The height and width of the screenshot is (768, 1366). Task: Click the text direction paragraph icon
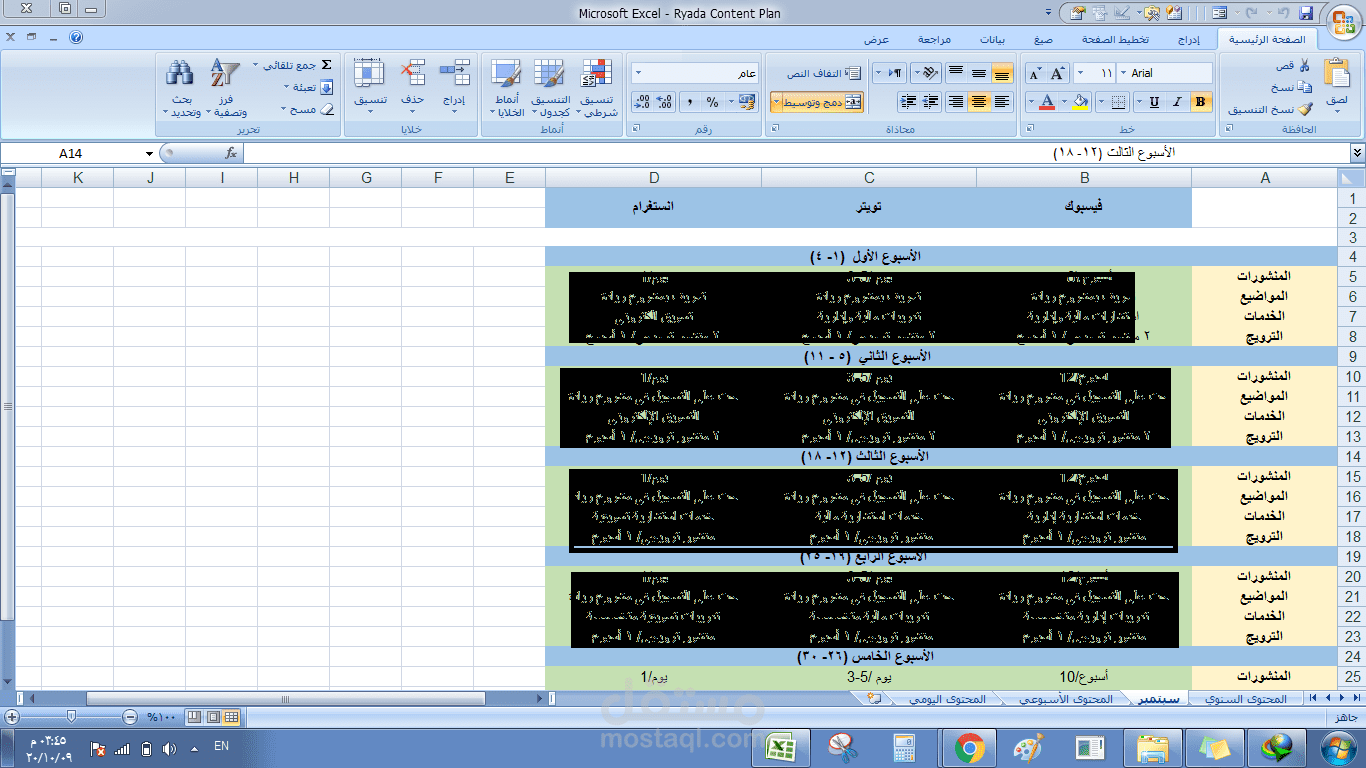[x=895, y=73]
